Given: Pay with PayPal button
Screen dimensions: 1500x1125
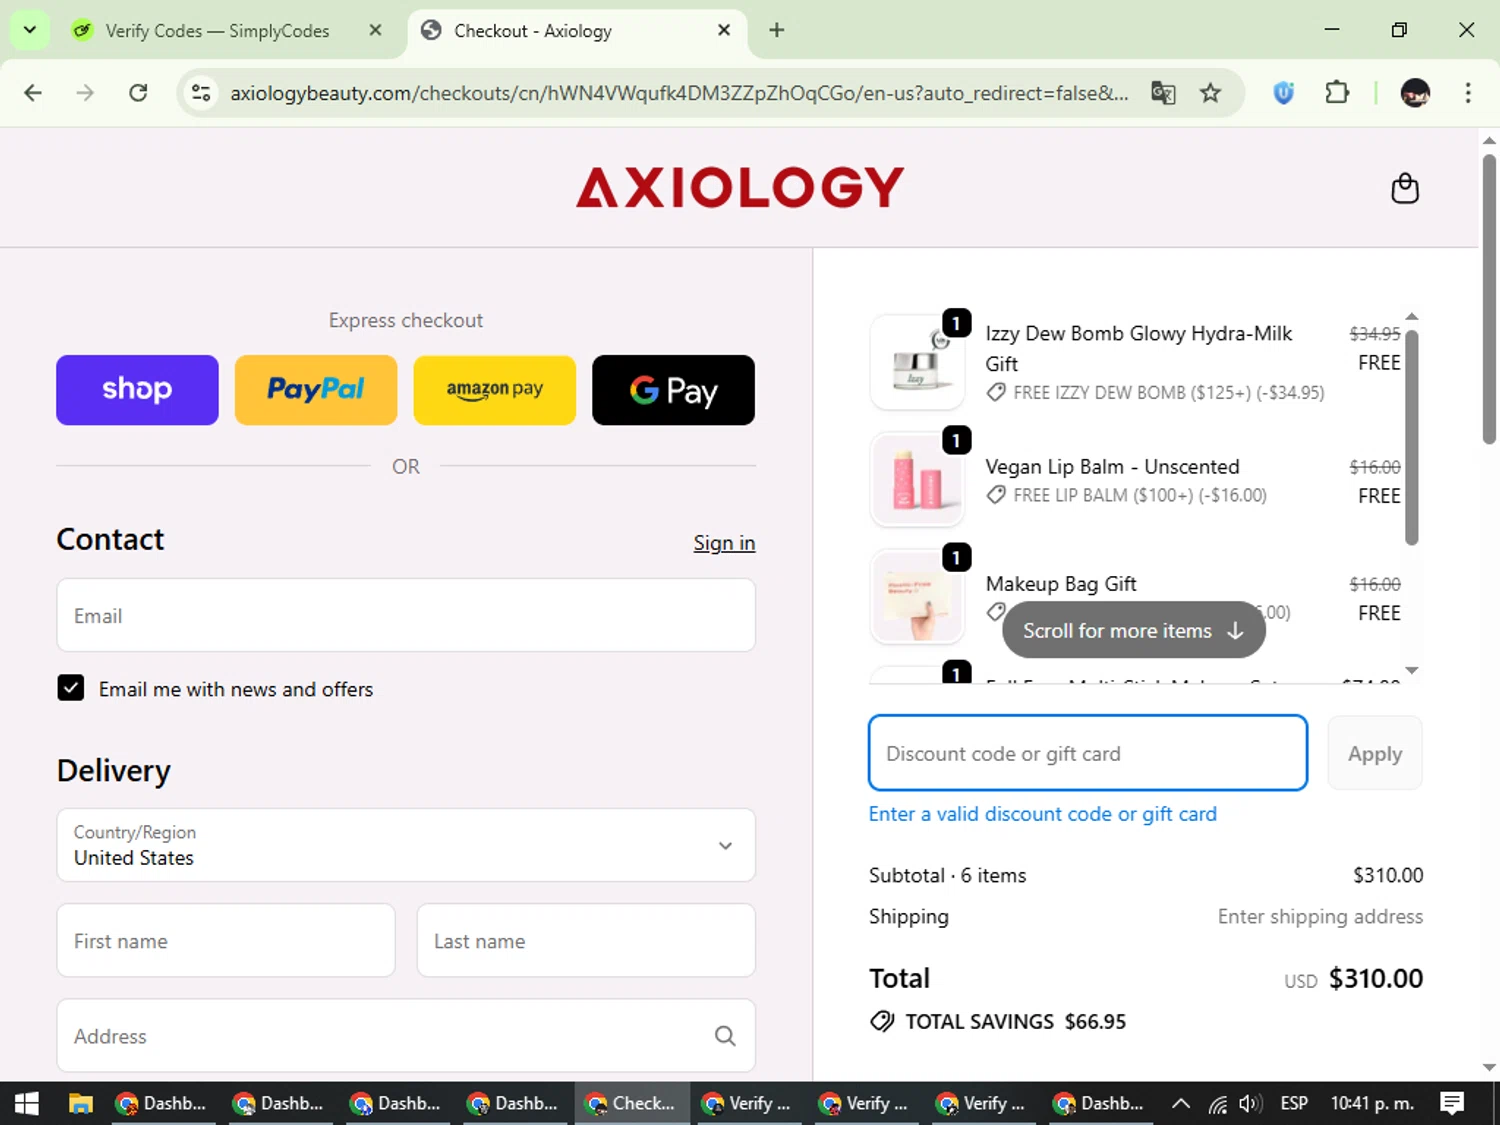Looking at the screenshot, I should [x=316, y=390].
